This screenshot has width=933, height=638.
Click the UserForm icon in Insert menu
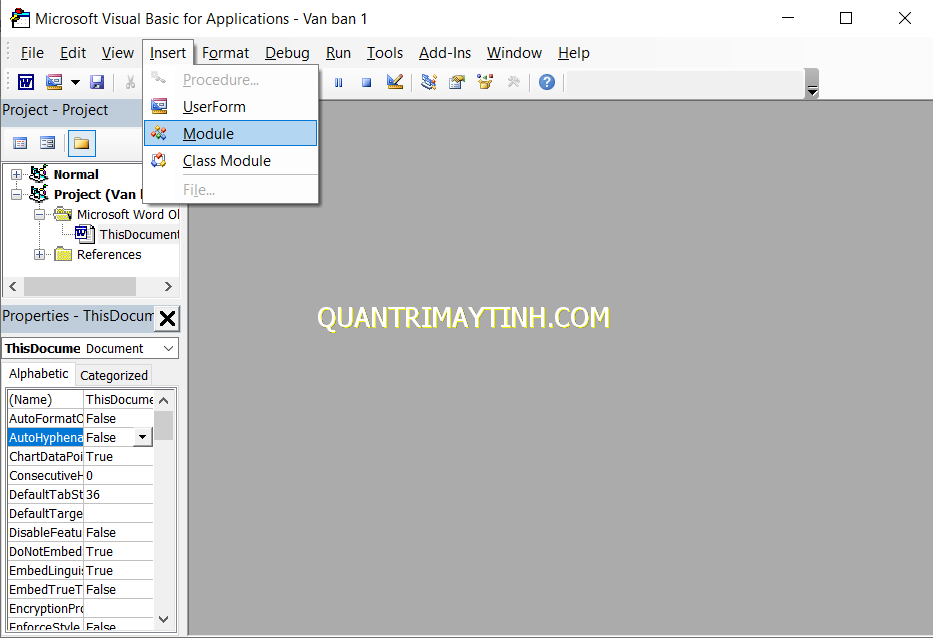(159, 106)
